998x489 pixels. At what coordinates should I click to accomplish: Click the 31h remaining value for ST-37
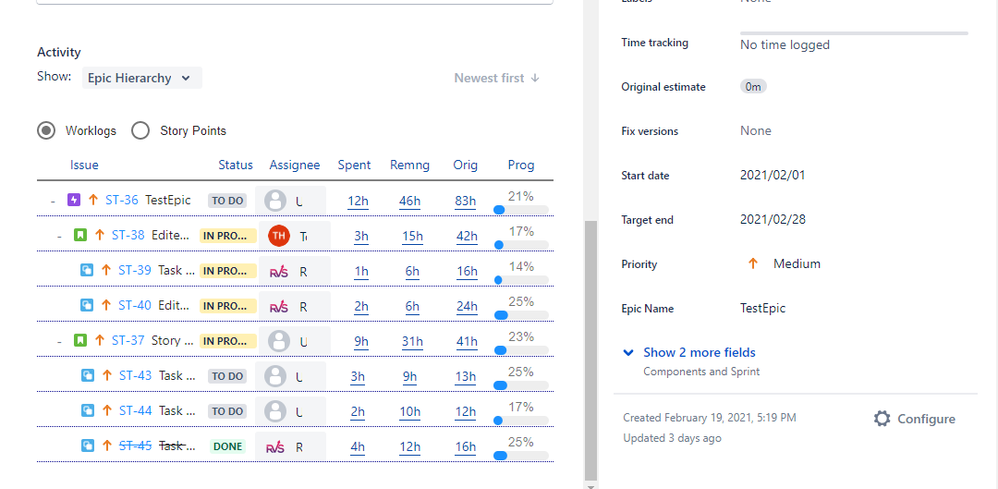[412, 341]
